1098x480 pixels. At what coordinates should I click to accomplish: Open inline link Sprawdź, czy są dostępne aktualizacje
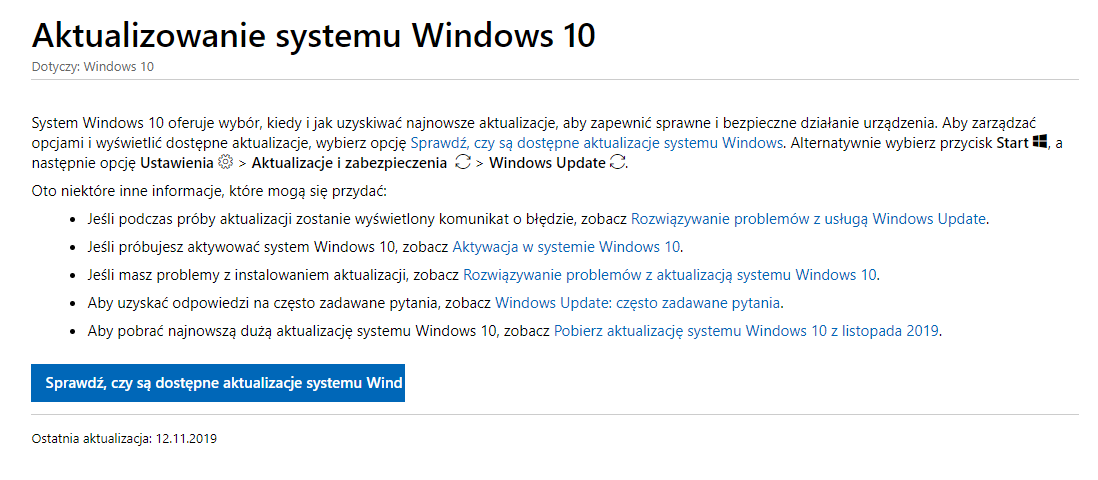point(597,143)
